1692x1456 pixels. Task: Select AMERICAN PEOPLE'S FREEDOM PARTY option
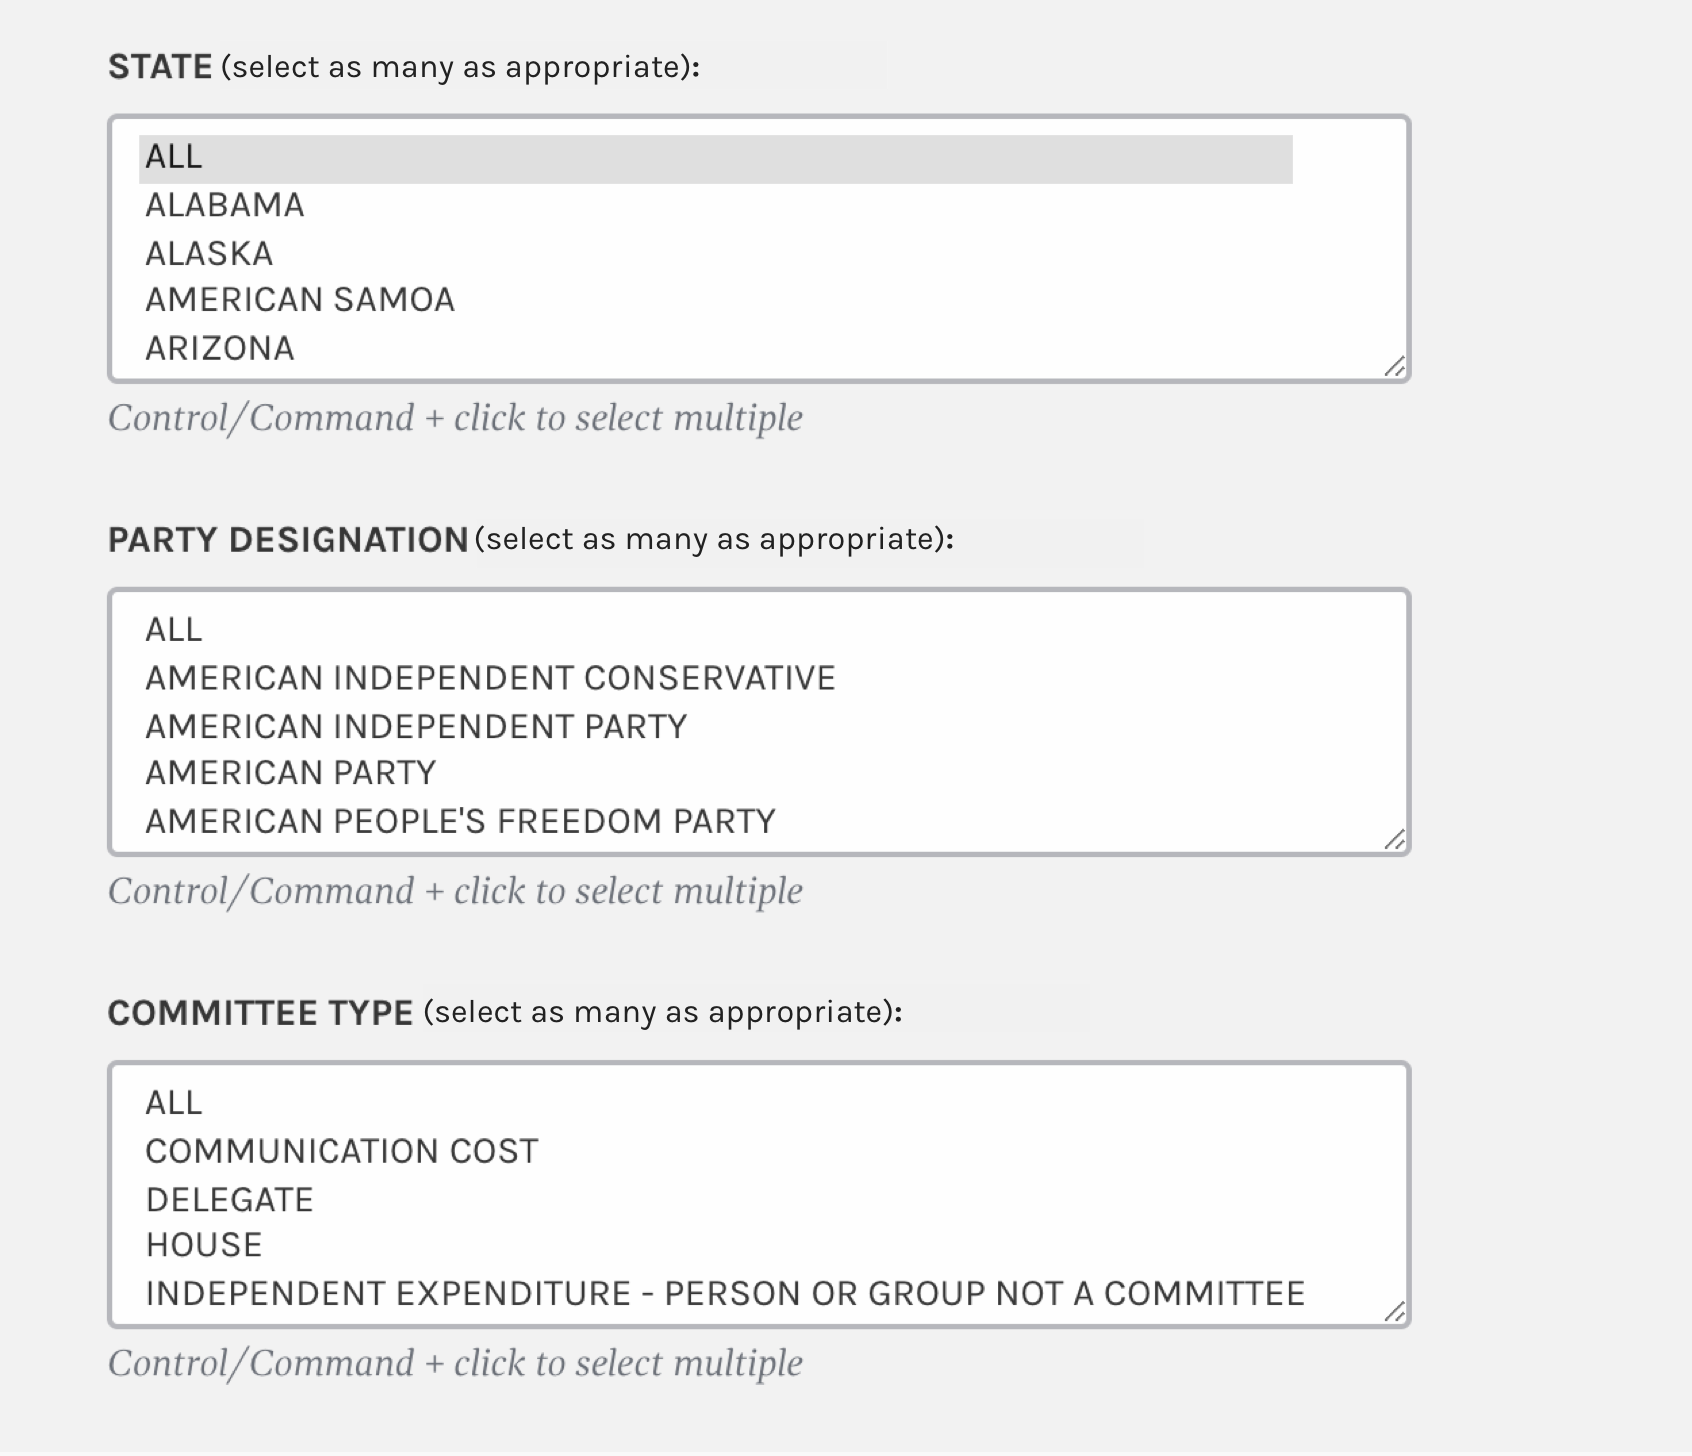point(715,821)
